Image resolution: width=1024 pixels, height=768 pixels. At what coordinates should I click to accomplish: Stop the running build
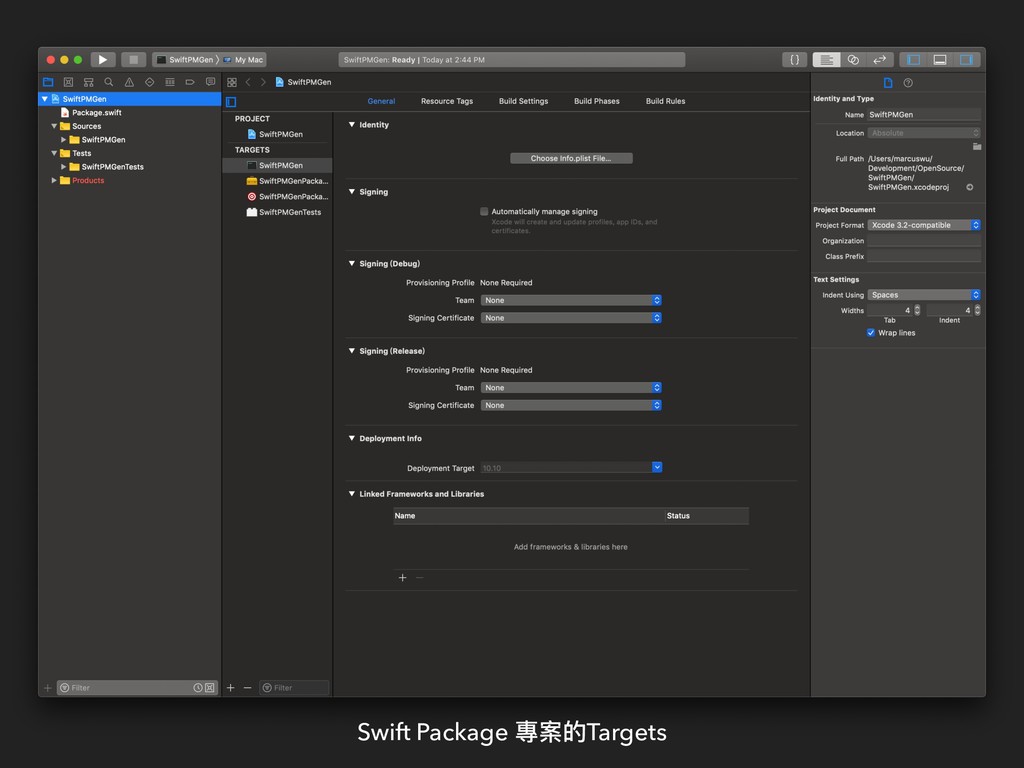click(x=133, y=59)
